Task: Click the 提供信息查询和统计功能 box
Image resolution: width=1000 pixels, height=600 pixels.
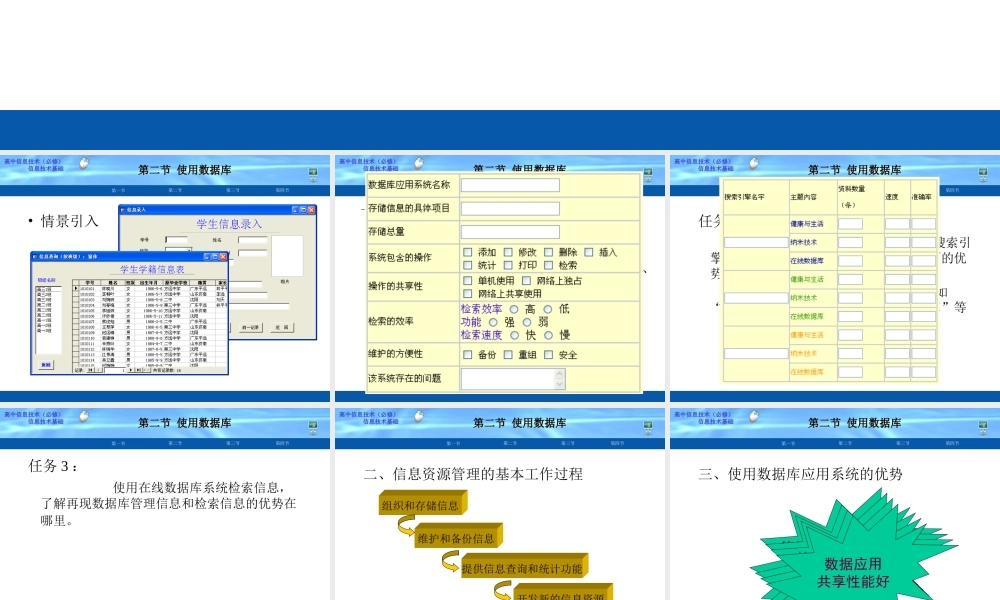Action: (x=524, y=566)
